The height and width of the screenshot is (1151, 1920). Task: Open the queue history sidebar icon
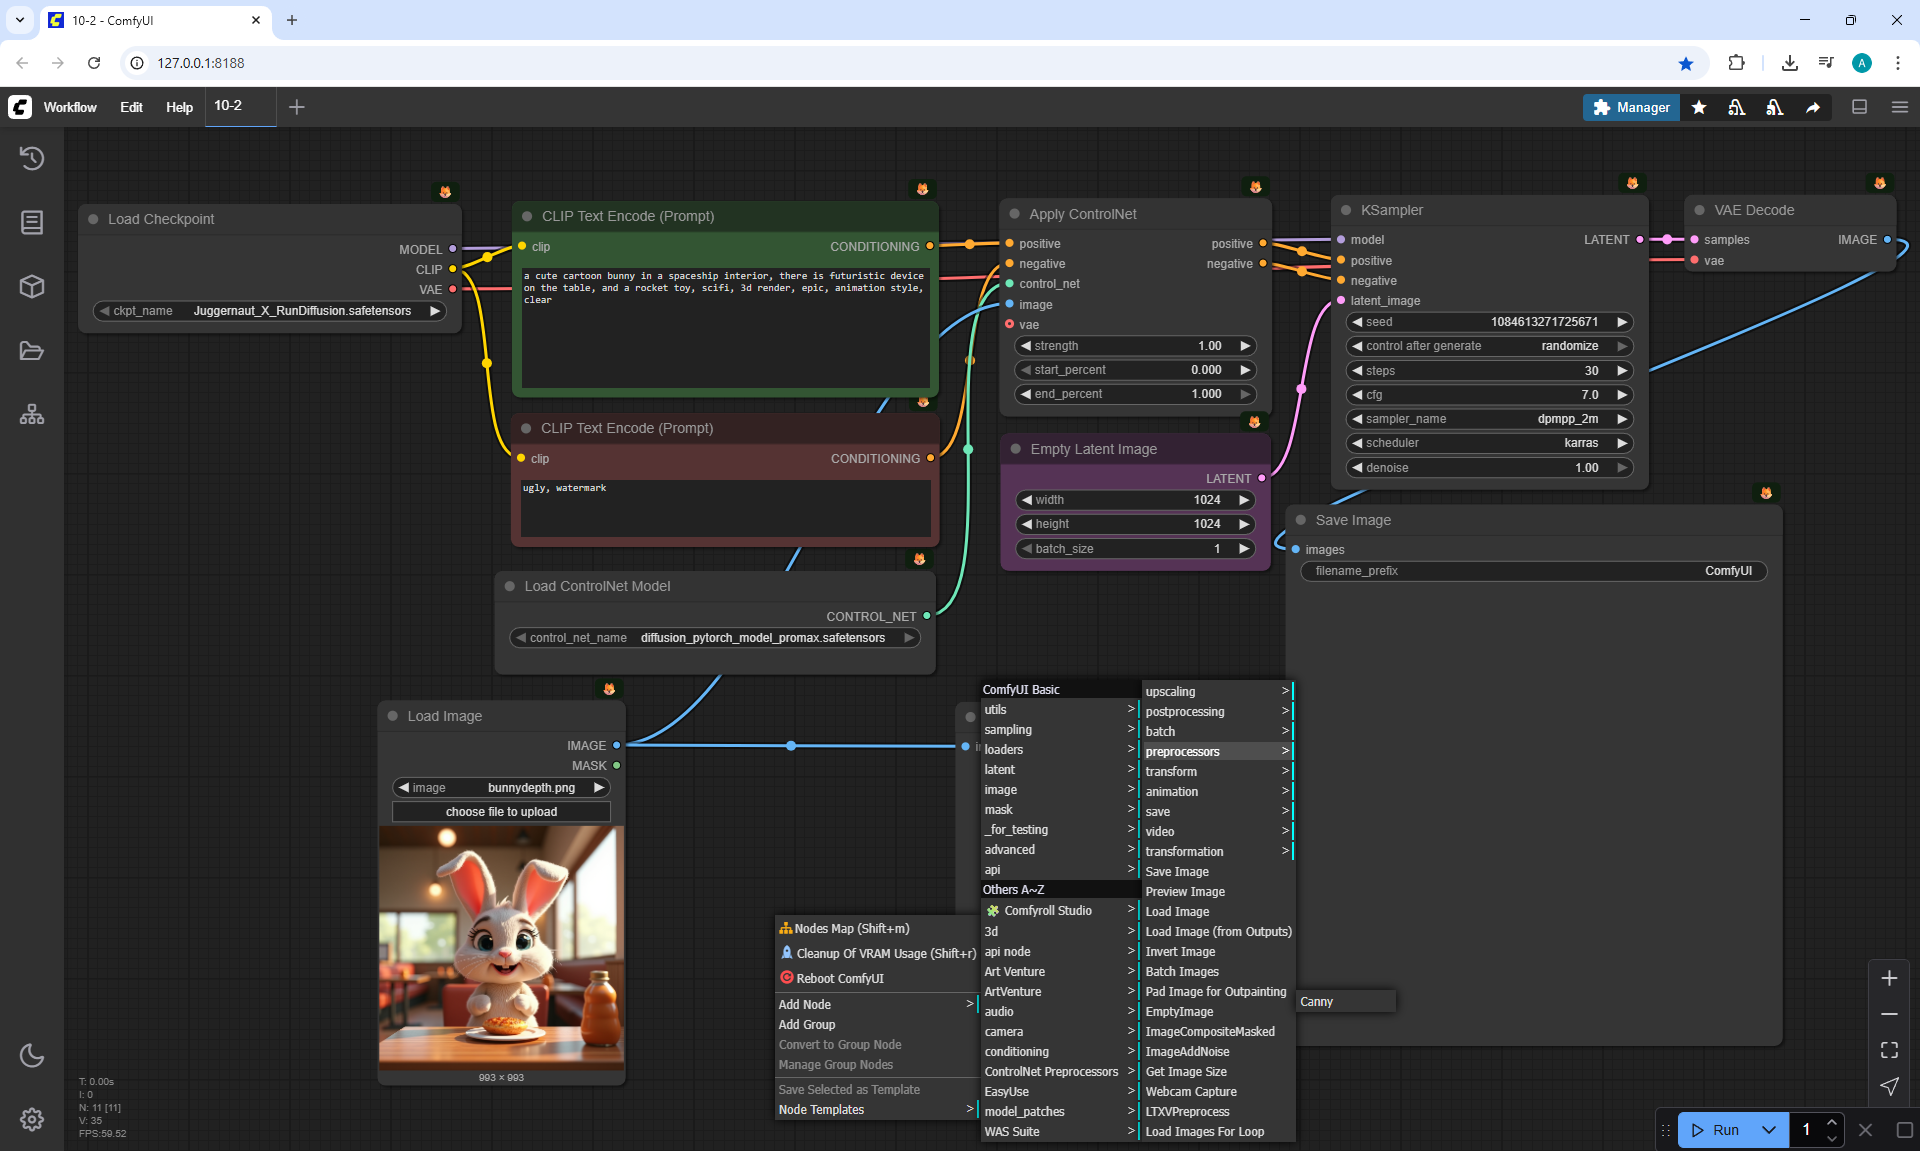pos(32,158)
